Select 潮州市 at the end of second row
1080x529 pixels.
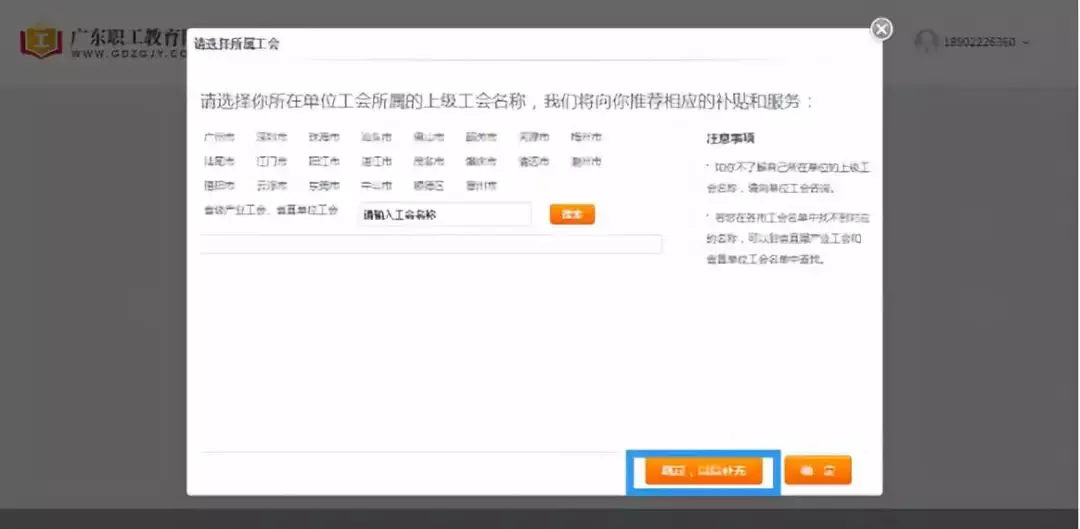tap(586, 161)
